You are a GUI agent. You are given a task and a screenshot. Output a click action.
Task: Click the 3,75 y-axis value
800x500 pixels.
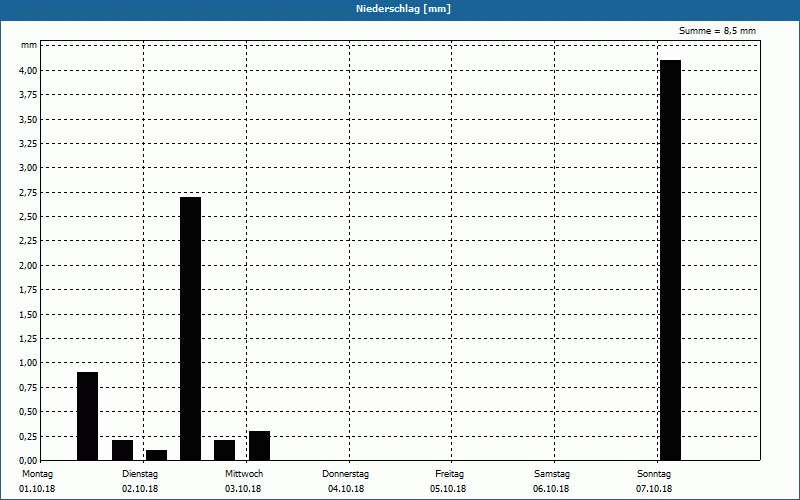click(x=28, y=95)
